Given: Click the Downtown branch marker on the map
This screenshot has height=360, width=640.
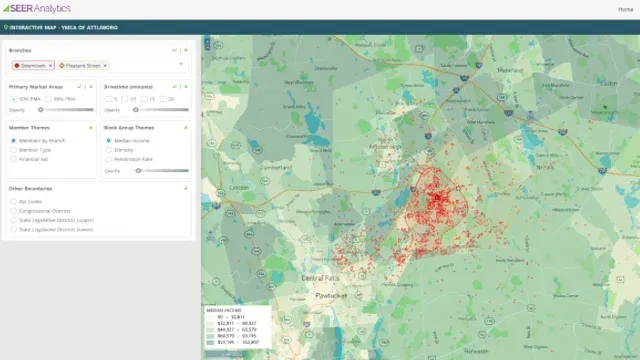Looking at the screenshot, I should (x=437, y=198).
